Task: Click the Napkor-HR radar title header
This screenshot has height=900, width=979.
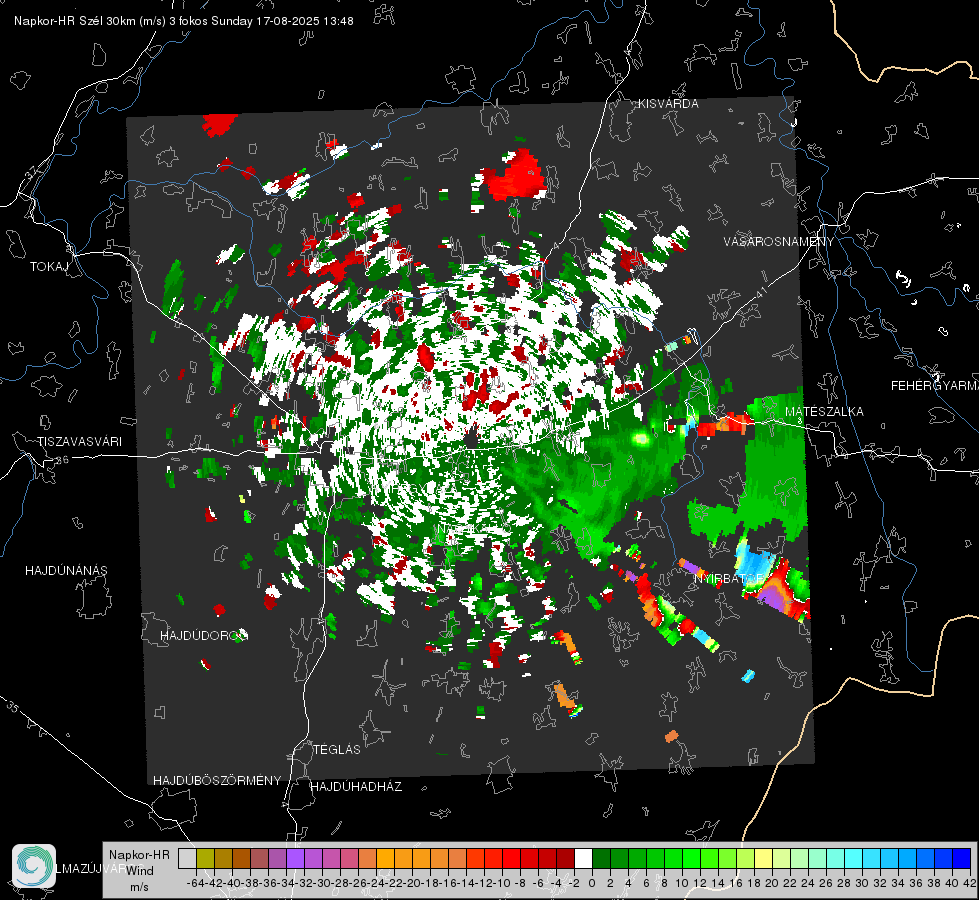Action: pyautogui.click(x=184, y=21)
